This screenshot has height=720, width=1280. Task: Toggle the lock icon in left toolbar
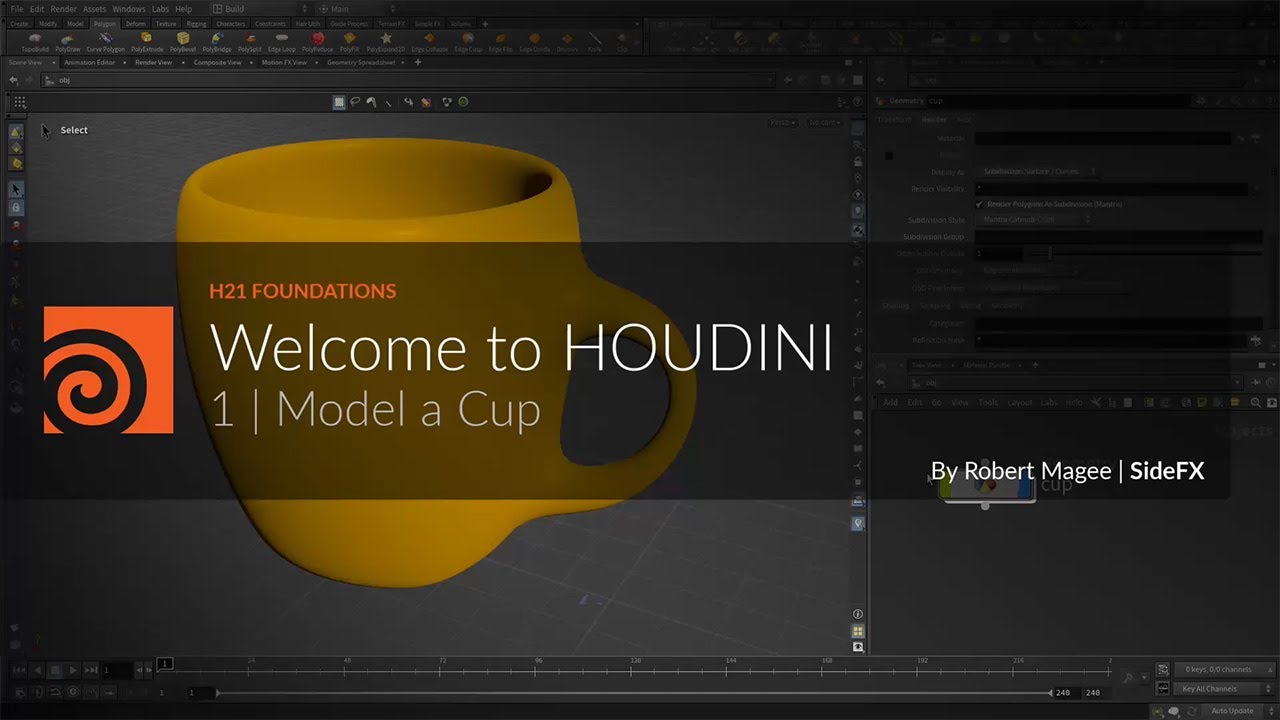point(16,207)
